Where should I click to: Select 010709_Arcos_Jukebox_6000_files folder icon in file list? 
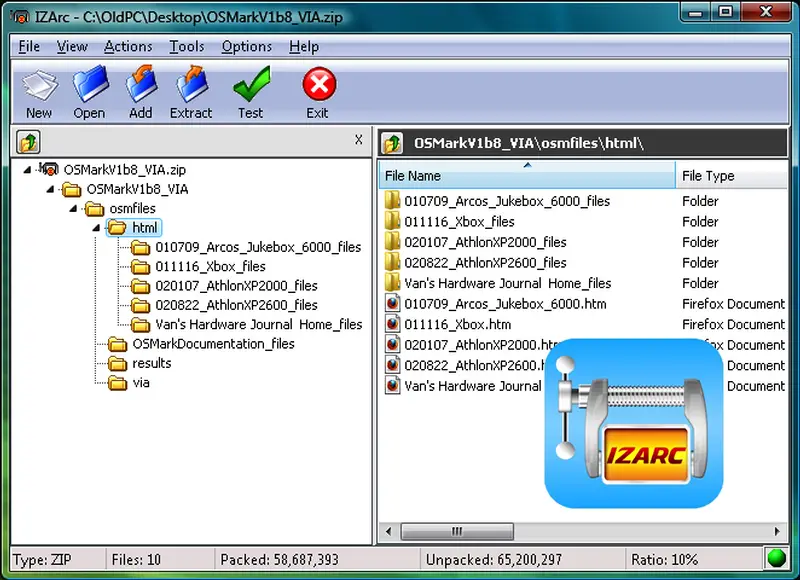392,200
